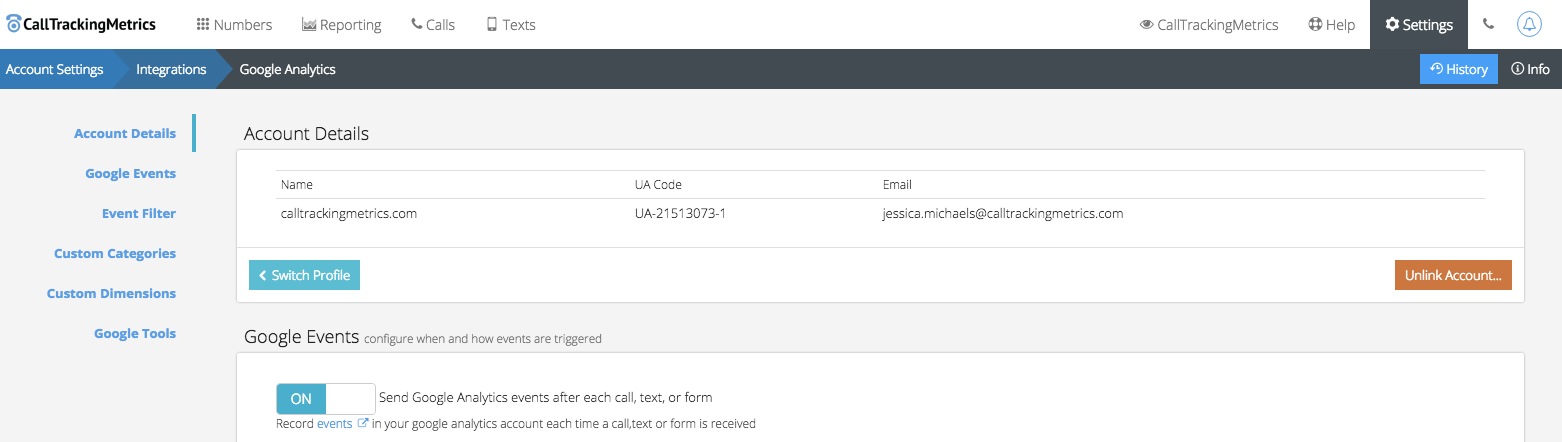Open notifications bell icon
This screenshot has width=1562, height=442.
click(x=1529, y=25)
